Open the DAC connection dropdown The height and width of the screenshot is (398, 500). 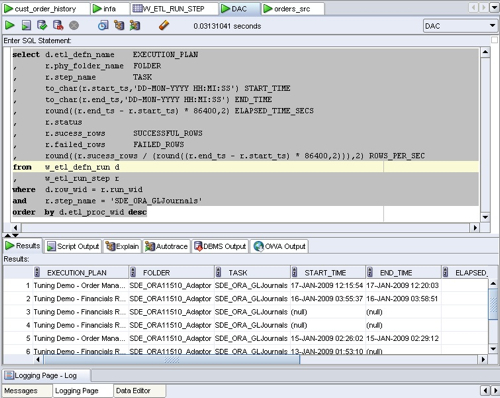coord(460,26)
